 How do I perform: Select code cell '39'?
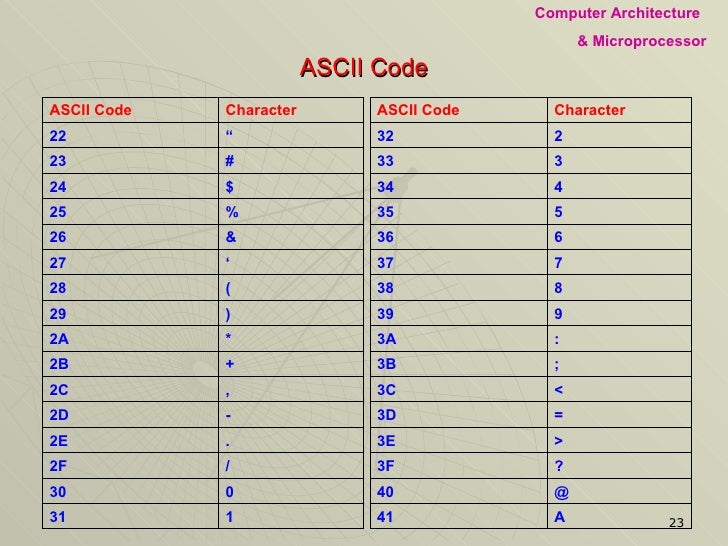coord(459,313)
